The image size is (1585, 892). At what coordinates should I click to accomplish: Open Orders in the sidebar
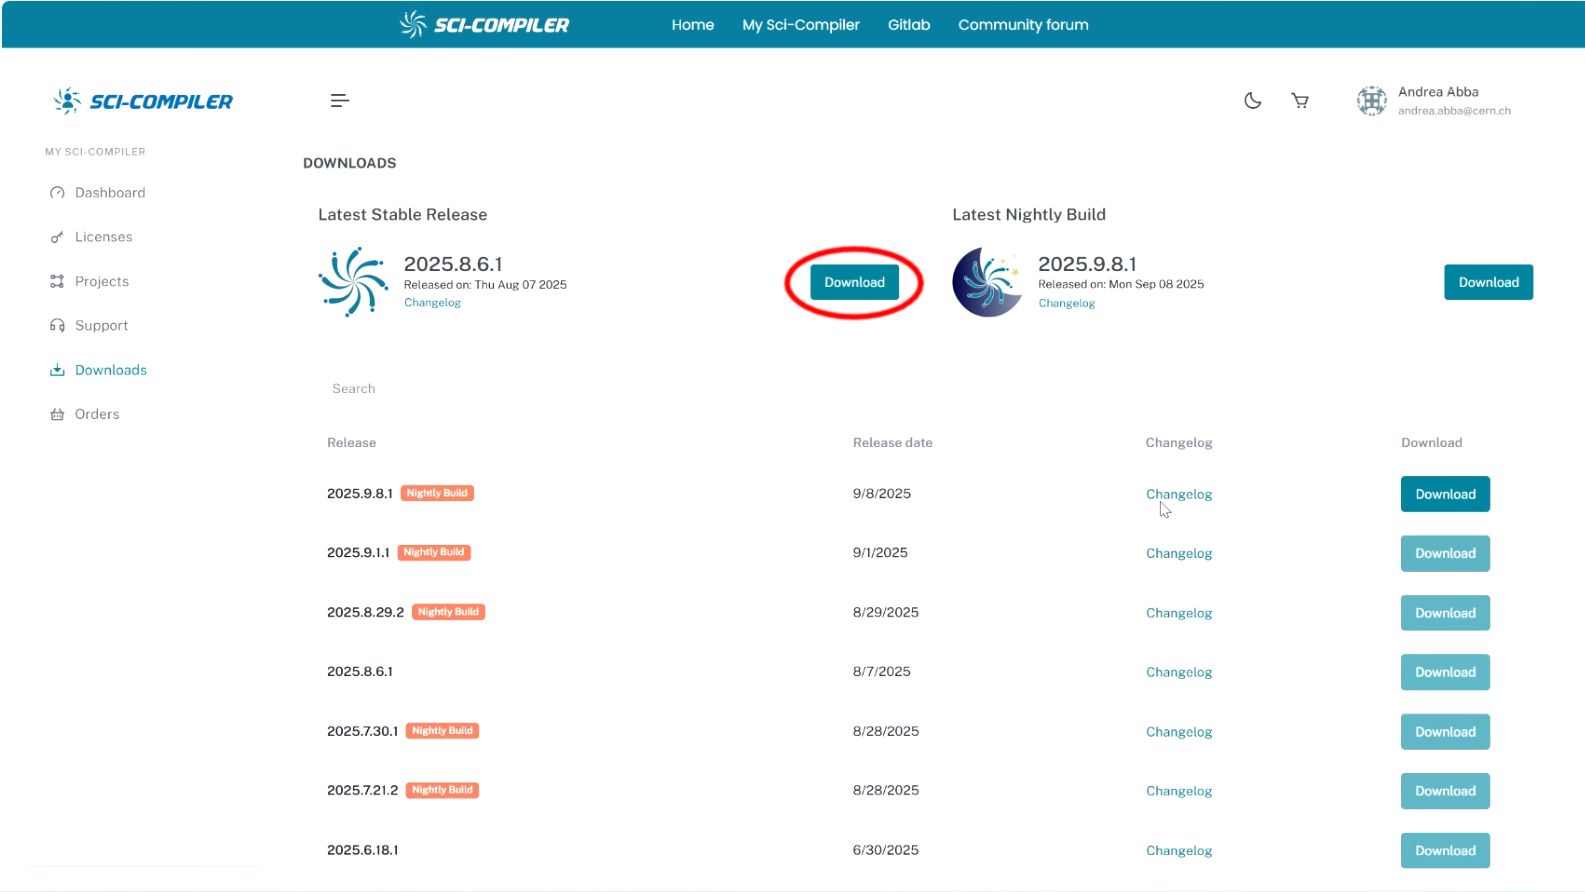85,414
